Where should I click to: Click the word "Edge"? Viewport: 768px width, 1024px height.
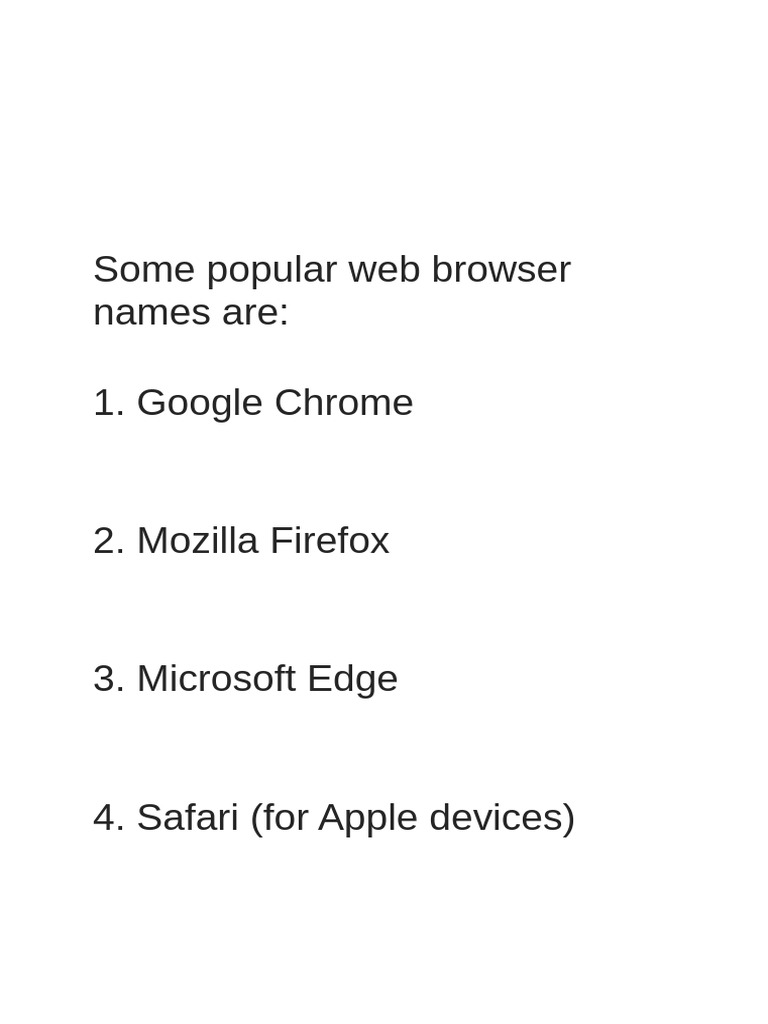point(352,679)
